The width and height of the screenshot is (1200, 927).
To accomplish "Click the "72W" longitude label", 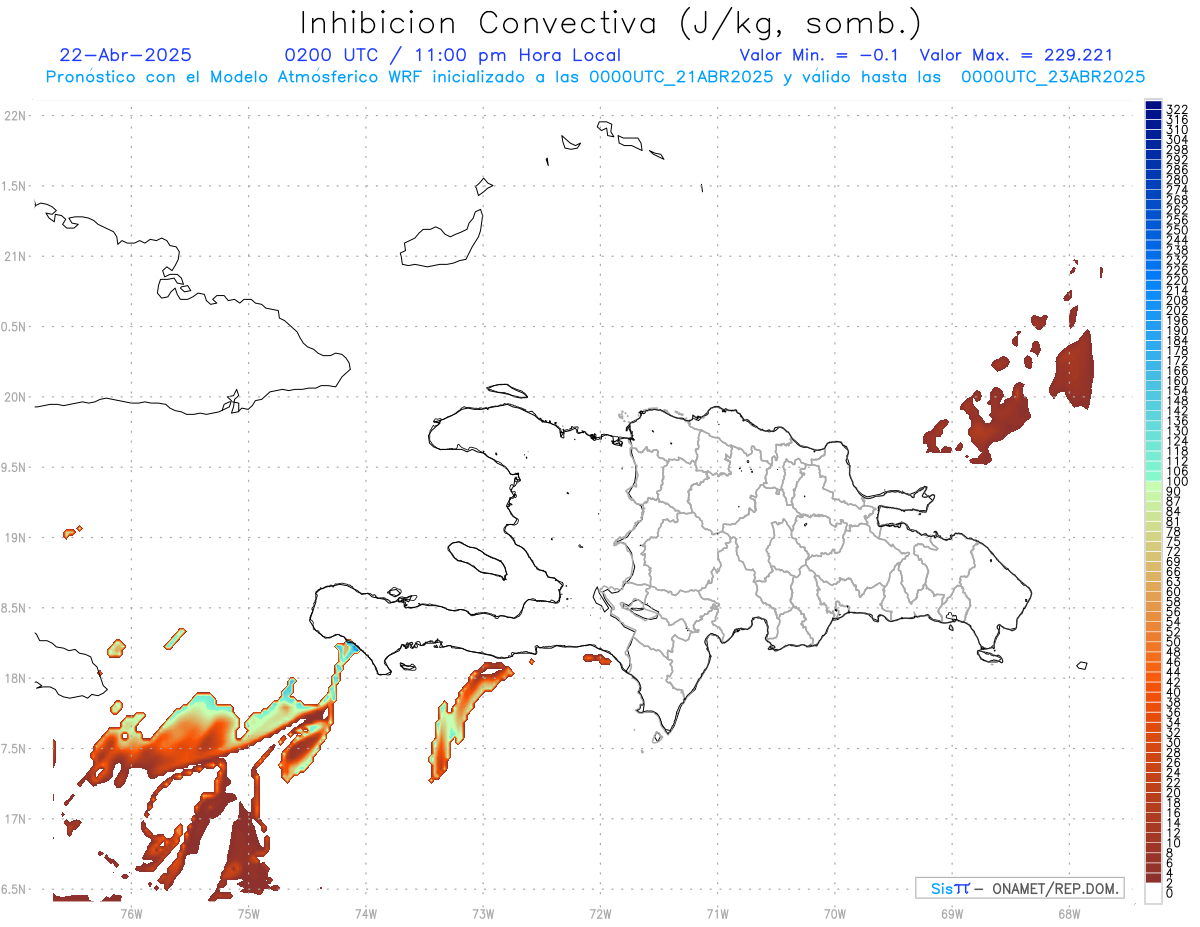I will [600, 913].
